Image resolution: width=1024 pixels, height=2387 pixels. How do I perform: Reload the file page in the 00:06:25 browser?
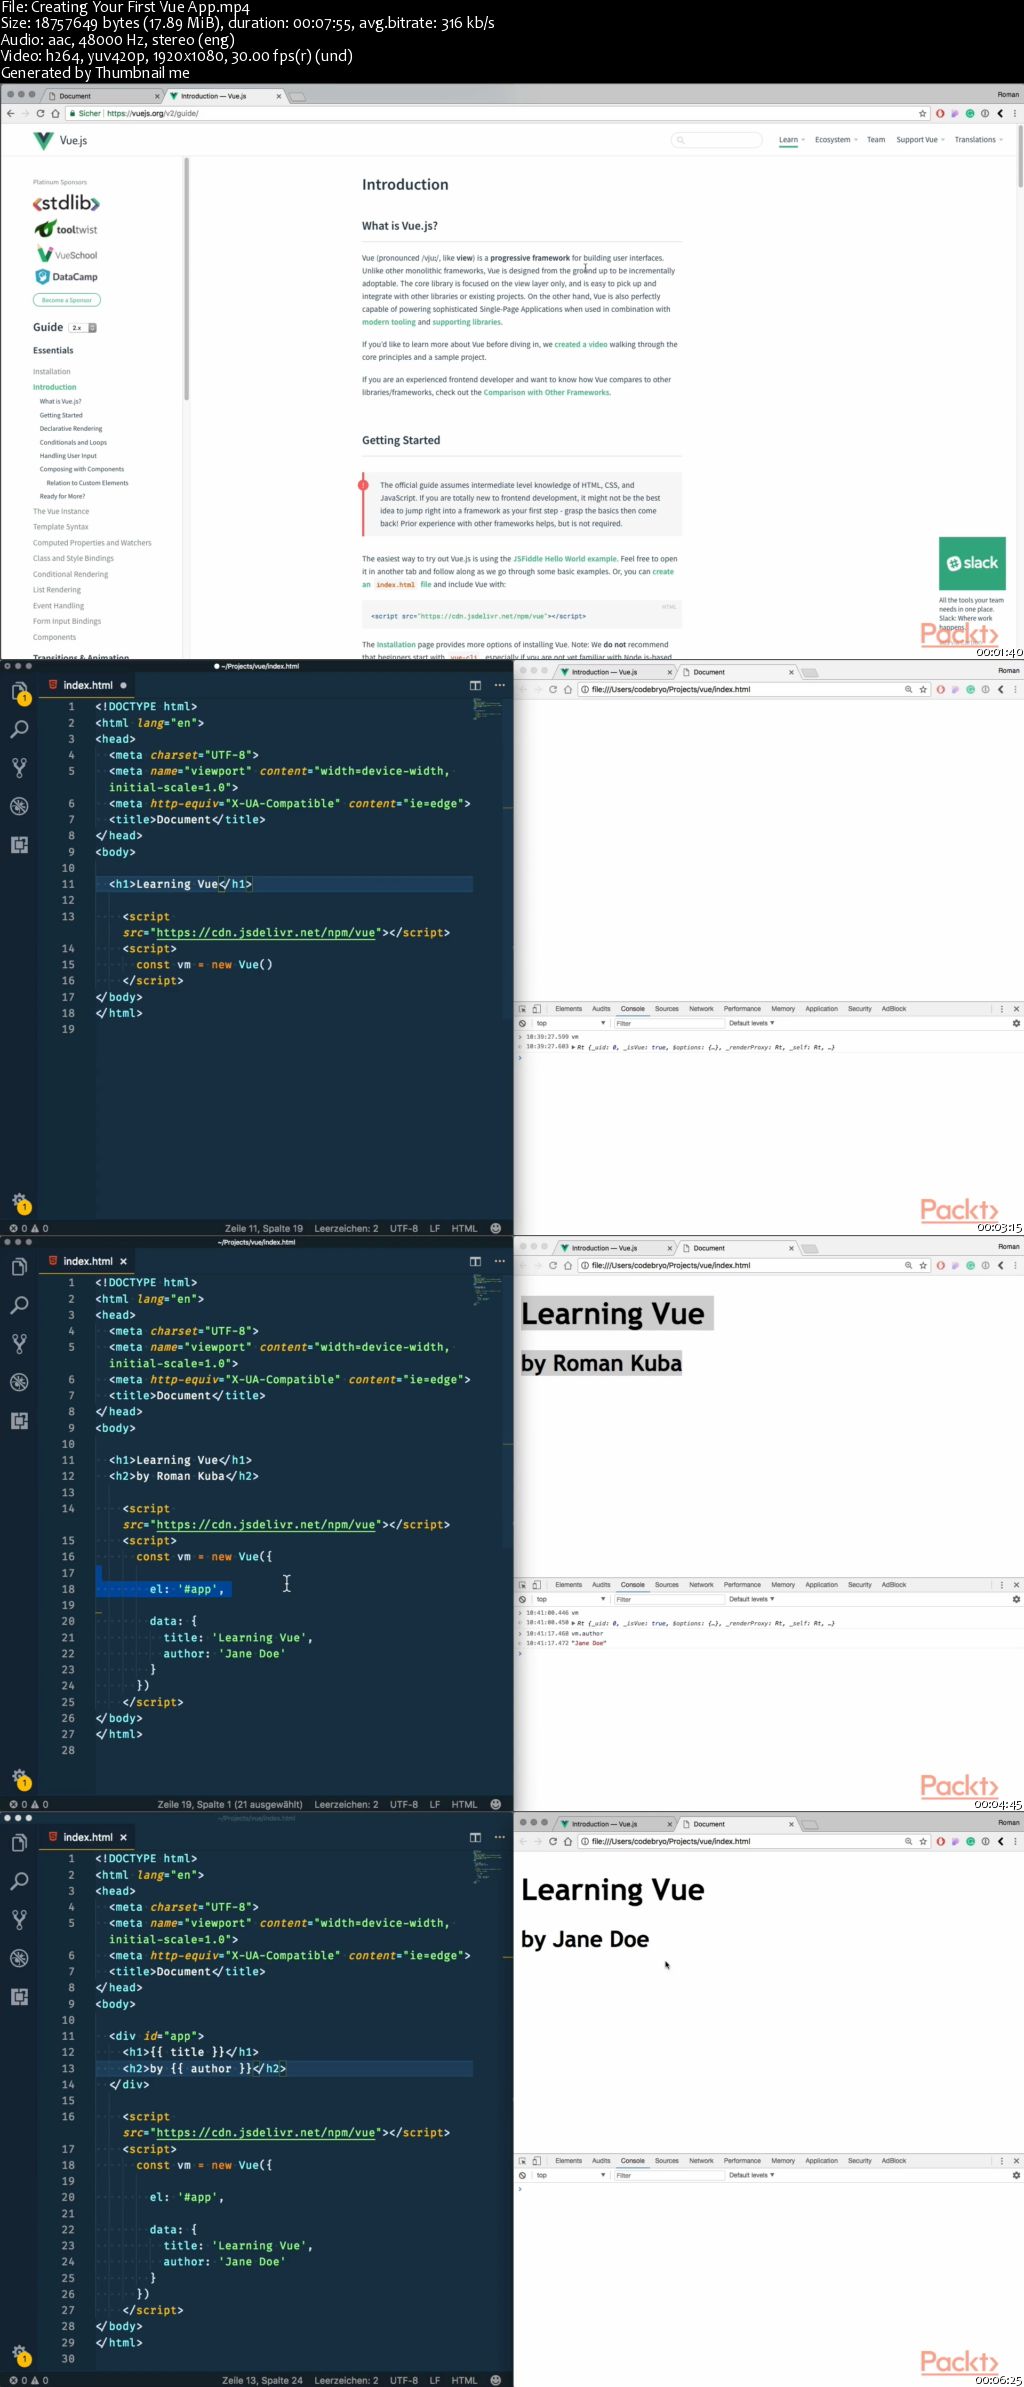pyautogui.click(x=553, y=1841)
